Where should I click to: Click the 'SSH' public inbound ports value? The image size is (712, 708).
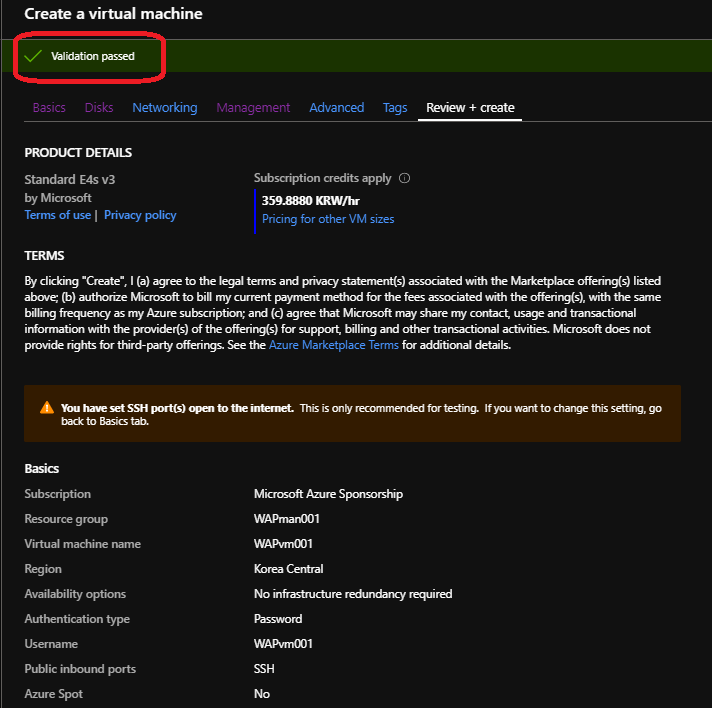click(264, 669)
